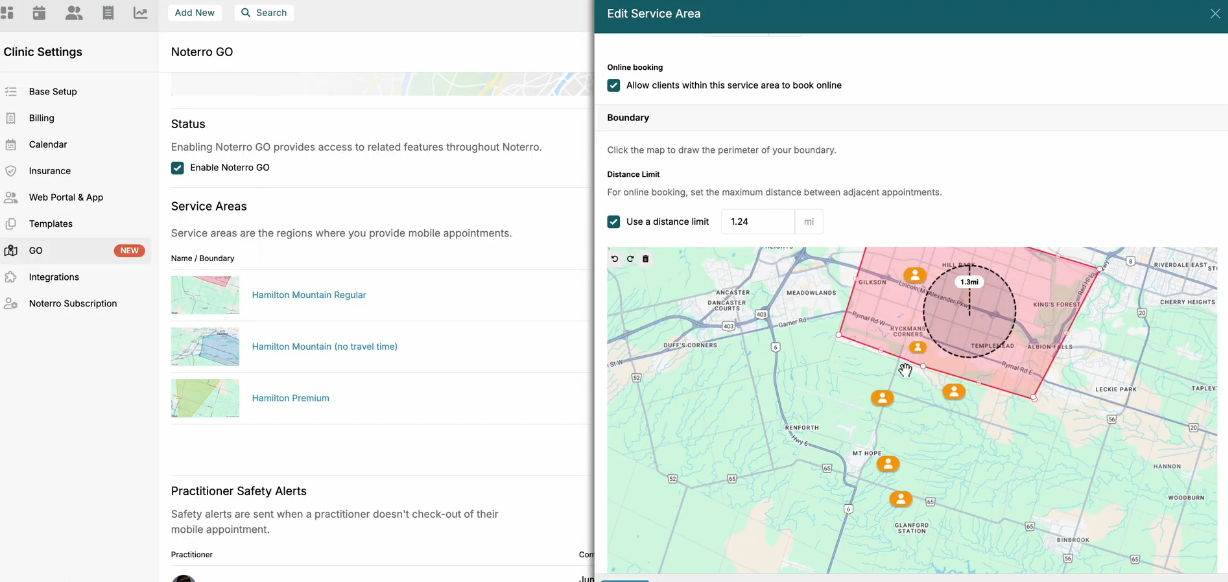Open the calendar icon in top navigation
This screenshot has width=1228, height=582.
pos(39,13)
